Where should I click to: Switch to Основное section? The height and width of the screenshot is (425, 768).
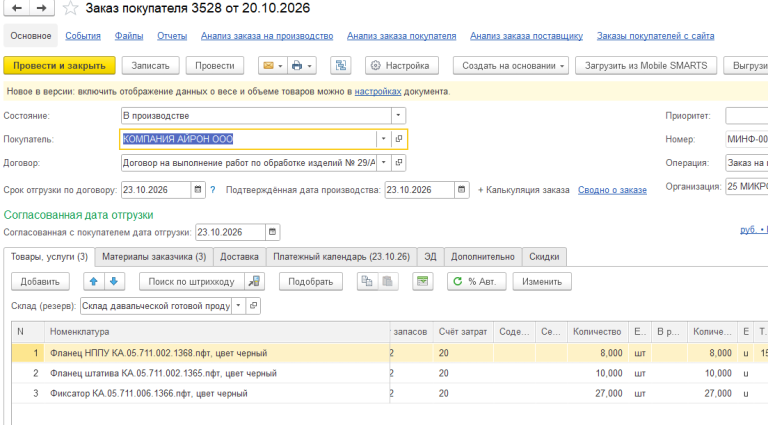(x=31, y=36)
